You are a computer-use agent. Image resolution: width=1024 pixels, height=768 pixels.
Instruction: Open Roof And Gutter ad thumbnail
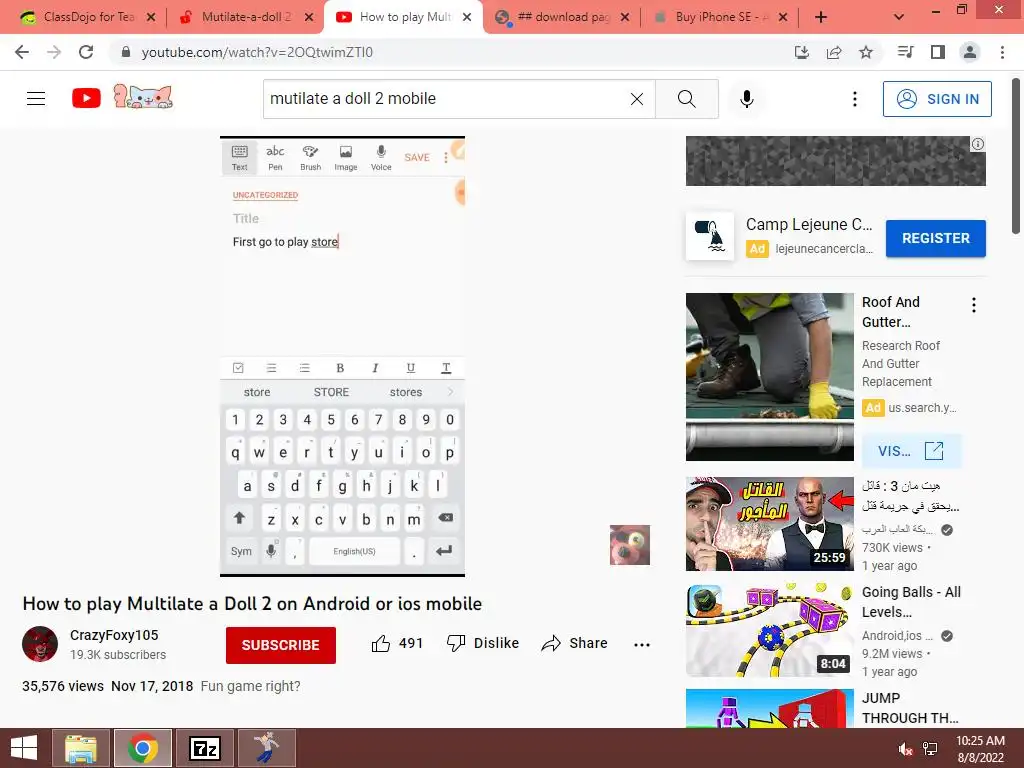(x=769, y=377)
